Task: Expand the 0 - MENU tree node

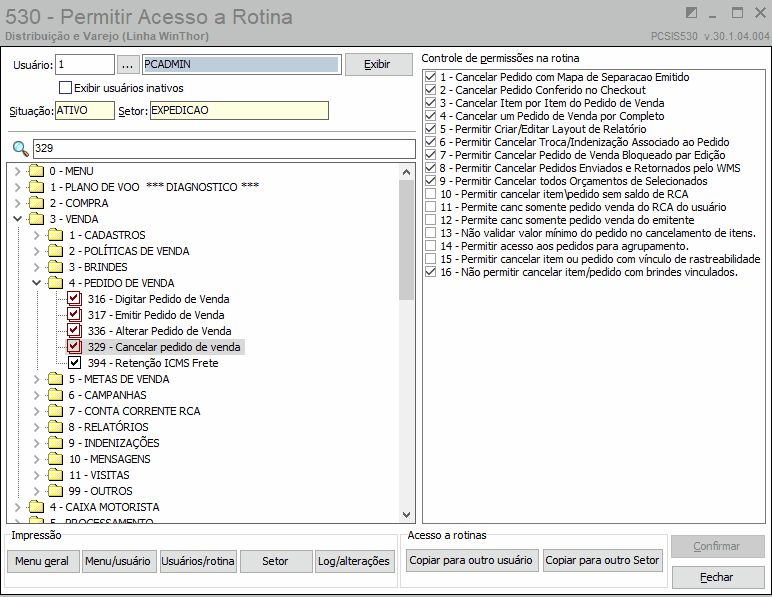Action: [x=18, y=171]
